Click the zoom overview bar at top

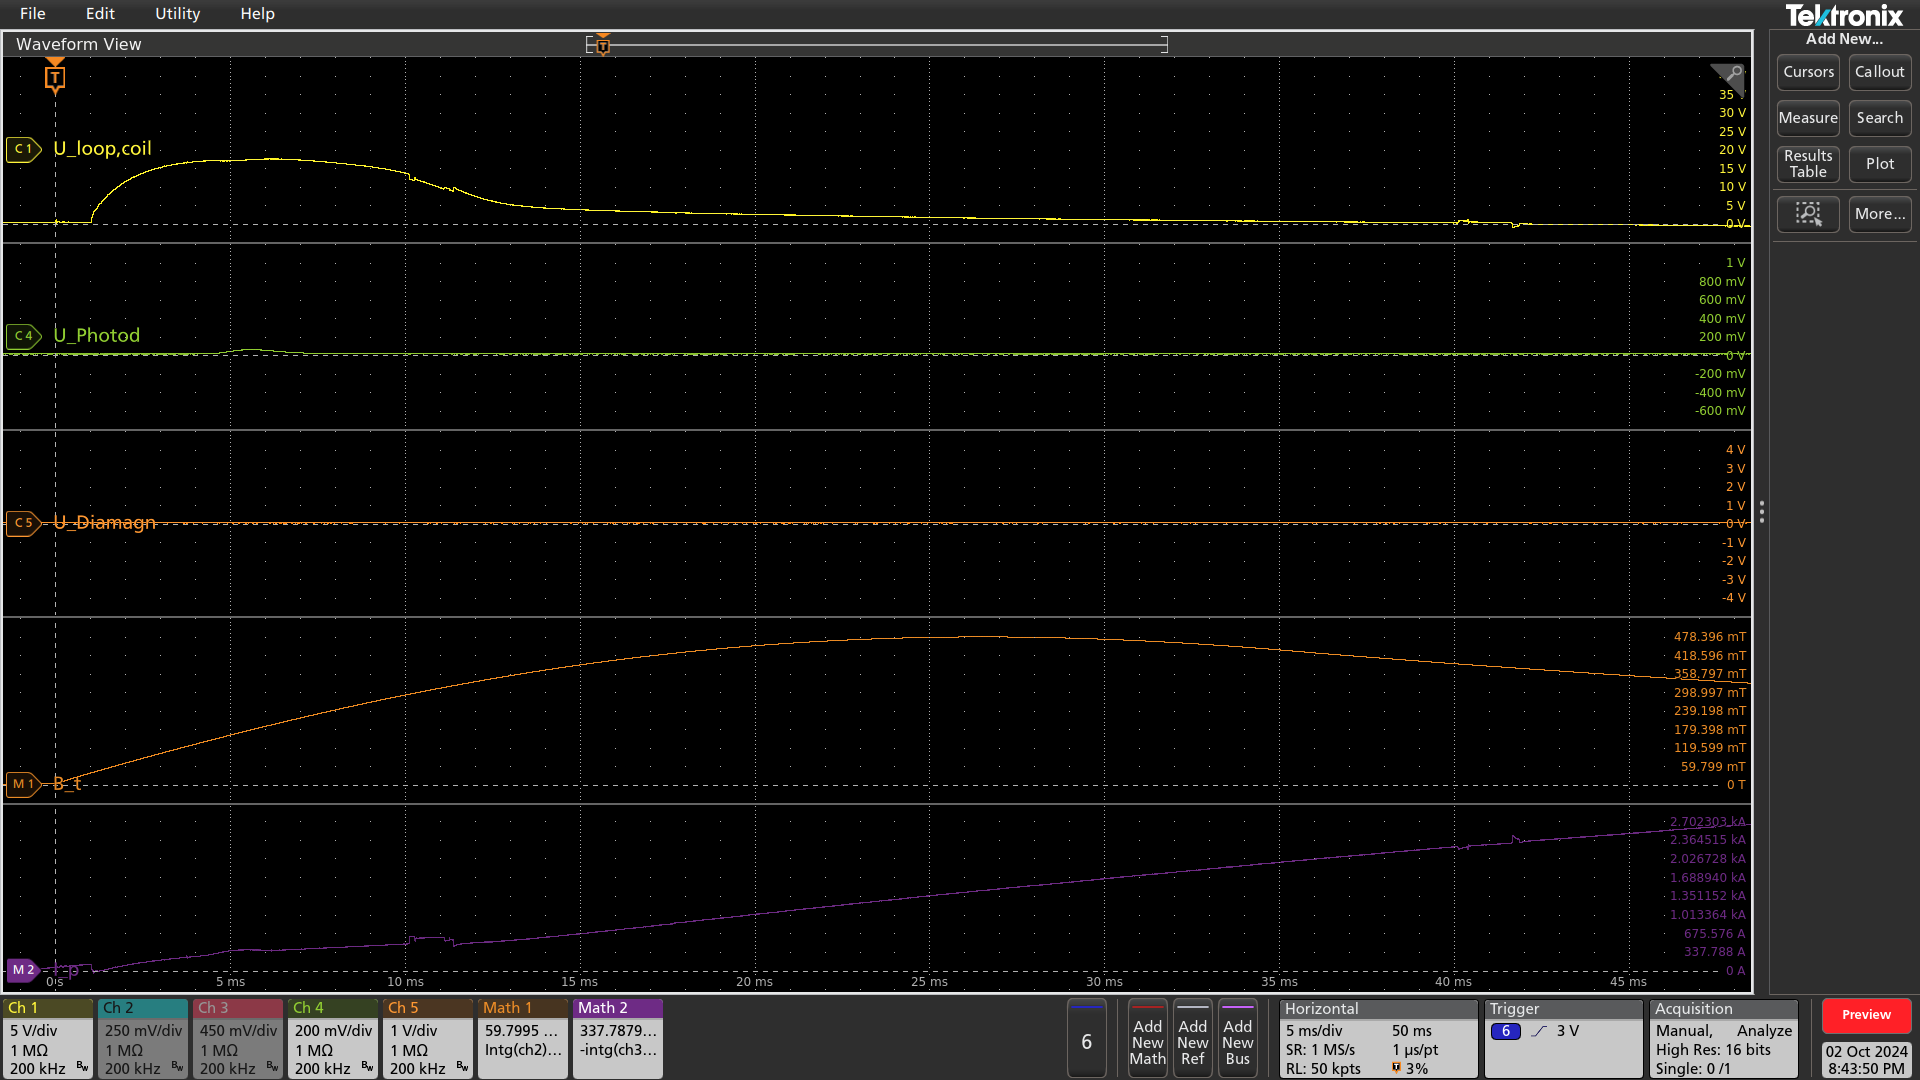(876, 44)
